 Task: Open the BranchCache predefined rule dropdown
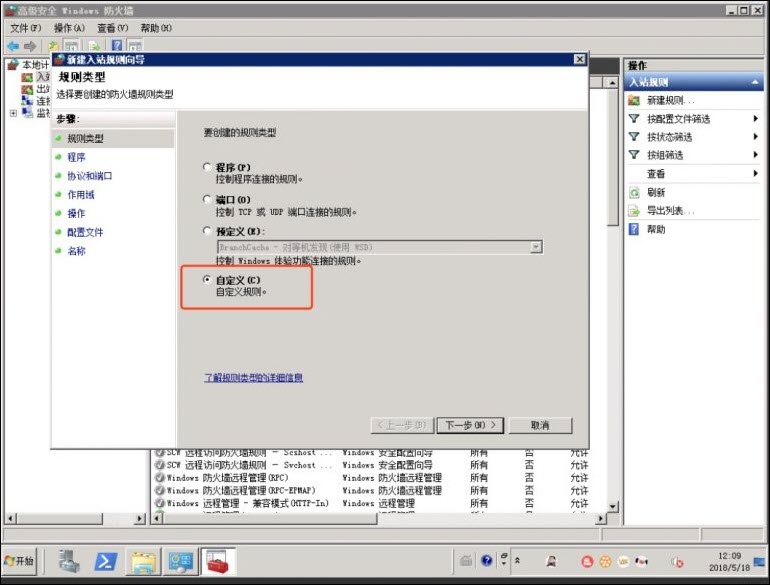pyautogui.click(x=536, y=247)
